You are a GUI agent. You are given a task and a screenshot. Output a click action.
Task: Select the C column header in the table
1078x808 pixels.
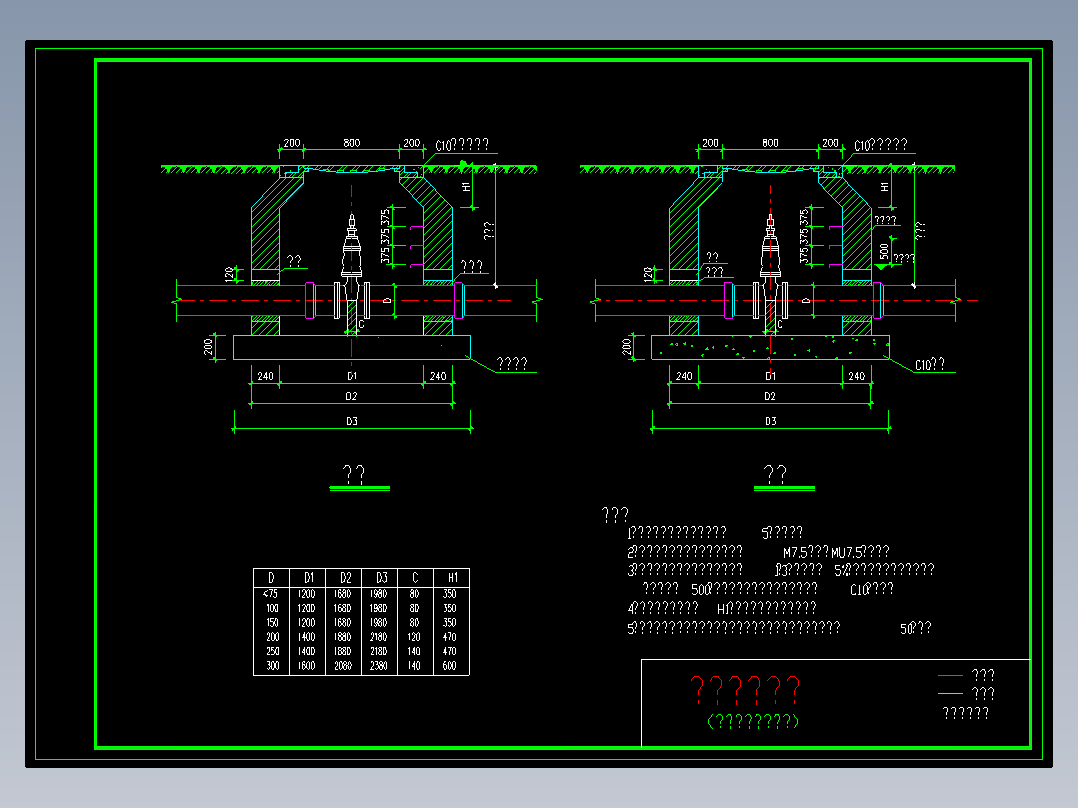(415, 578)
